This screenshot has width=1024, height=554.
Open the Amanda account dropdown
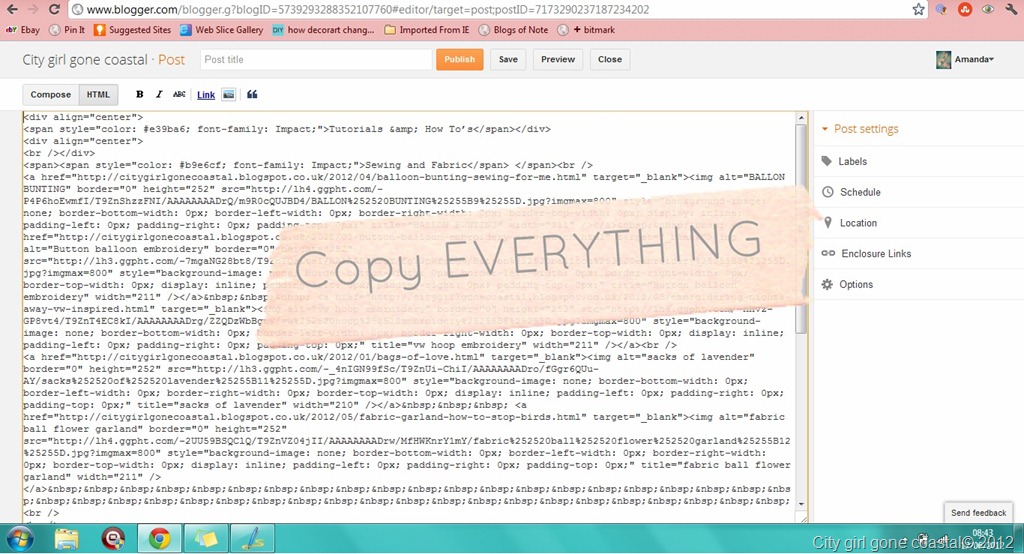[x=974, y=59]
